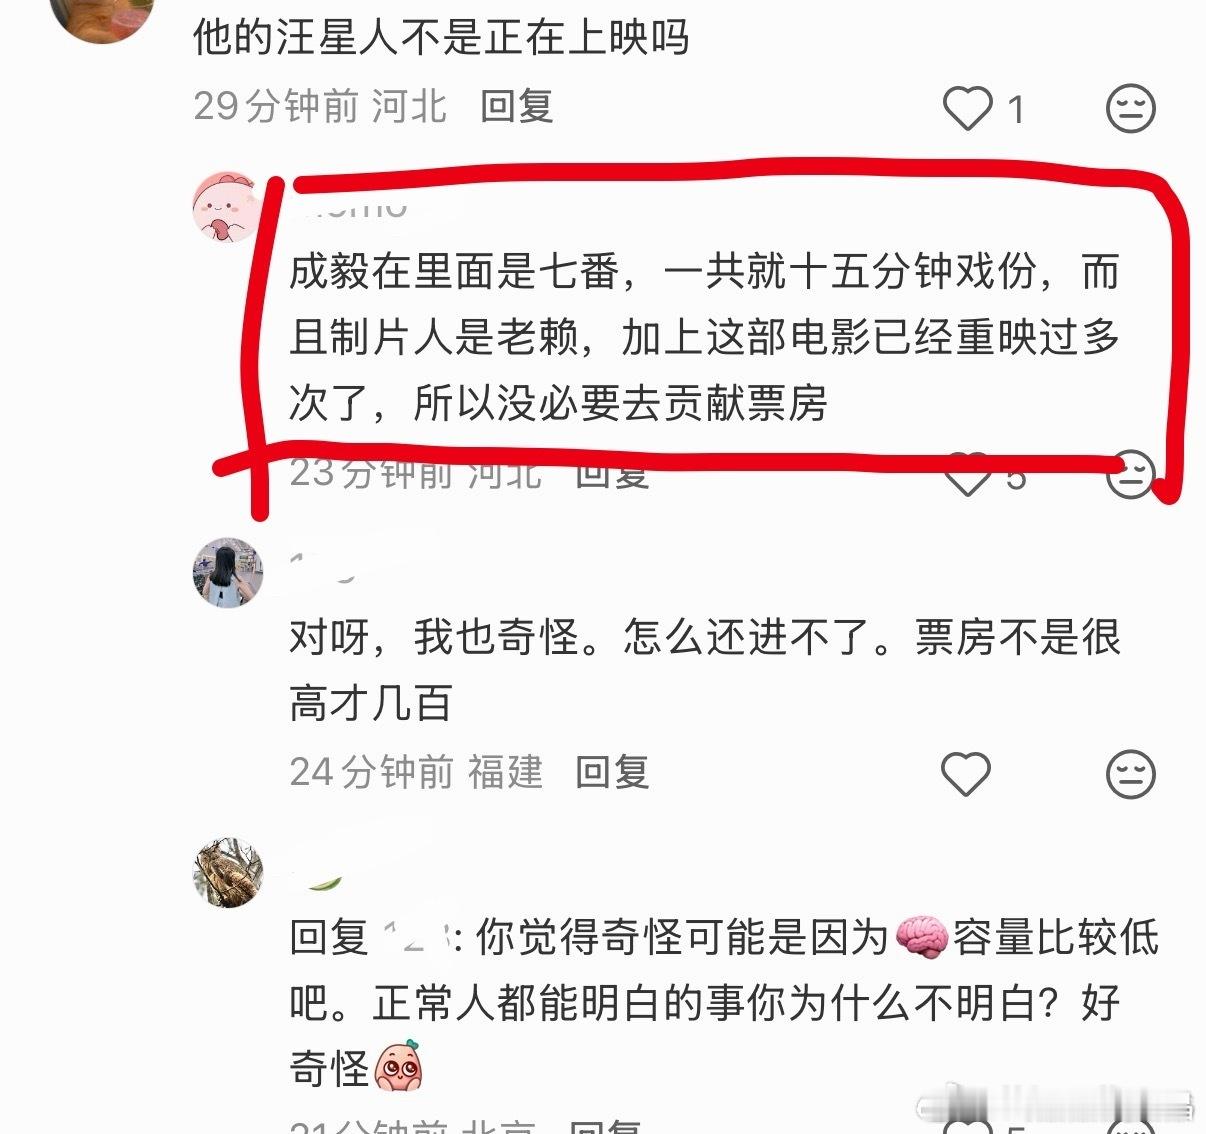Like the circled 成毅 七番 comment
Viewport: 1206px width, 1134px height.
968,476
